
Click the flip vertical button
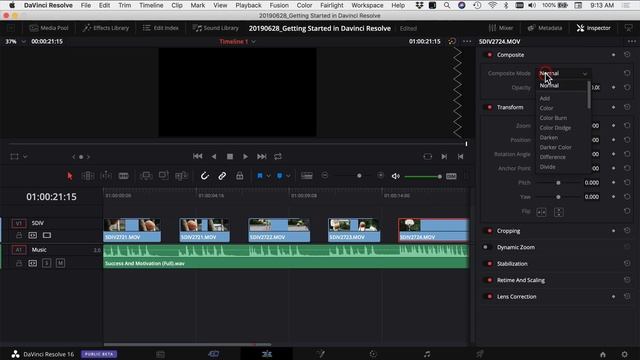559,212
